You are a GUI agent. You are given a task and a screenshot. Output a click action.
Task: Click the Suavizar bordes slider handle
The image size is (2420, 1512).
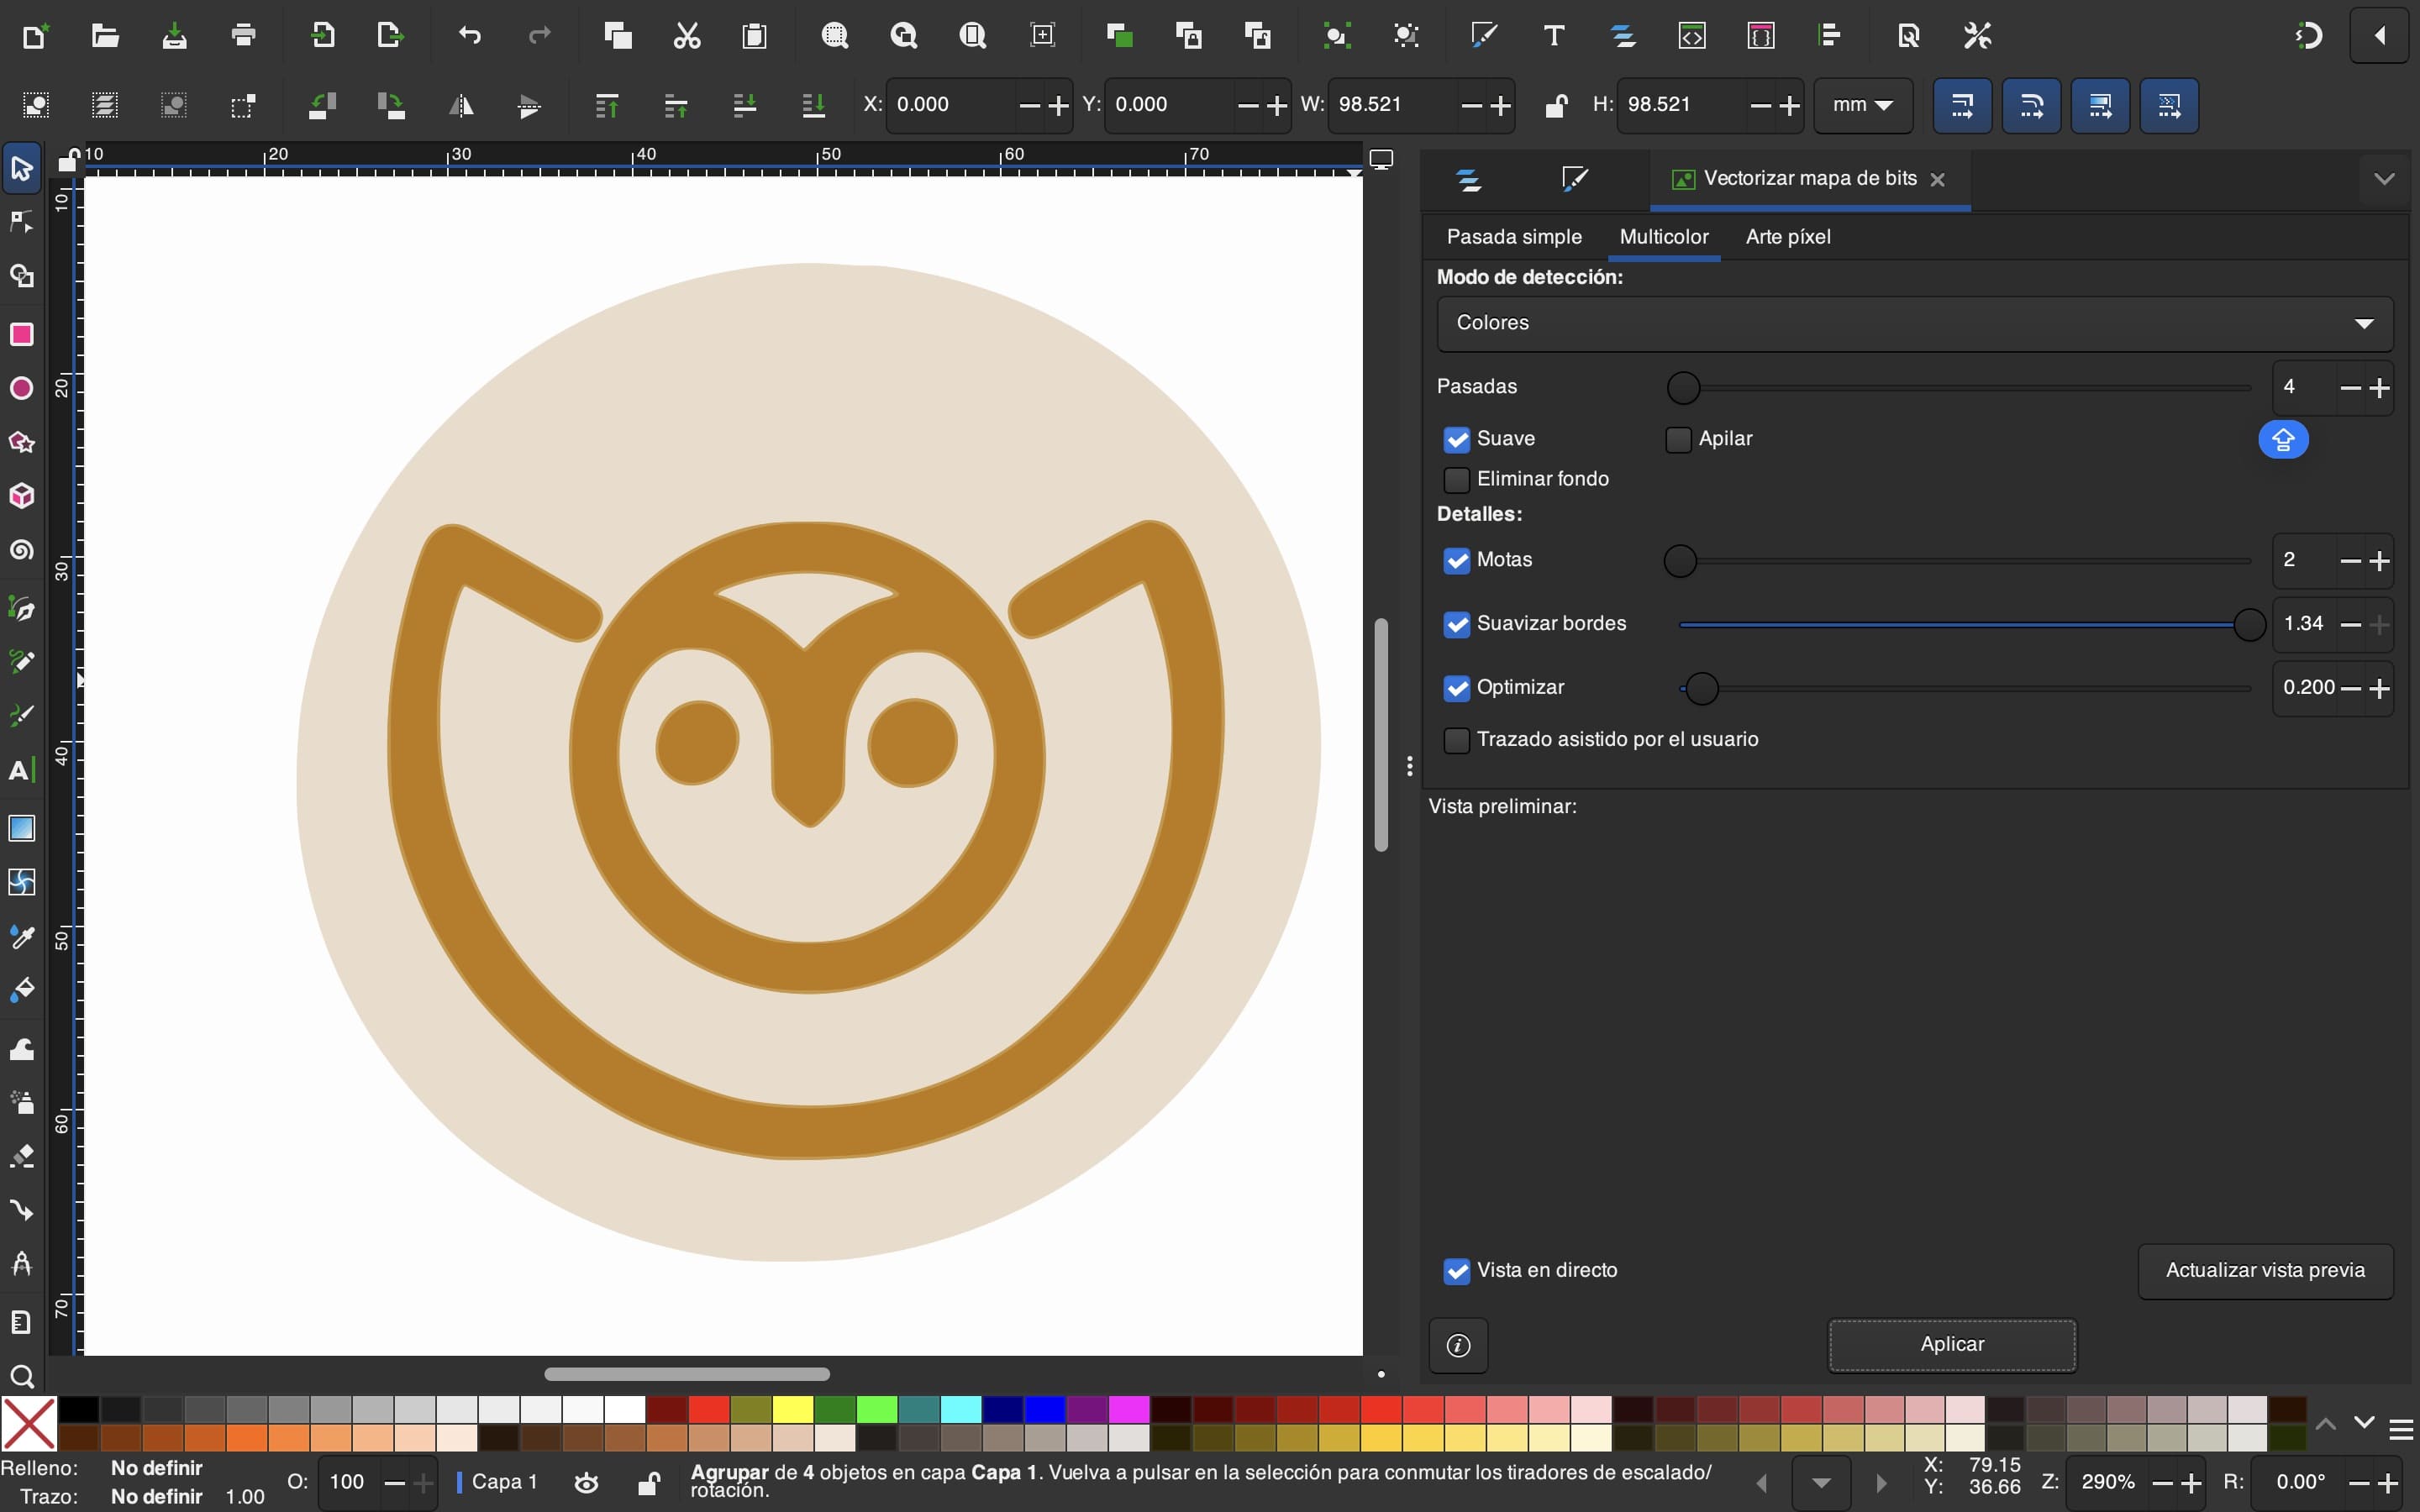click(x=2249, y=625)
